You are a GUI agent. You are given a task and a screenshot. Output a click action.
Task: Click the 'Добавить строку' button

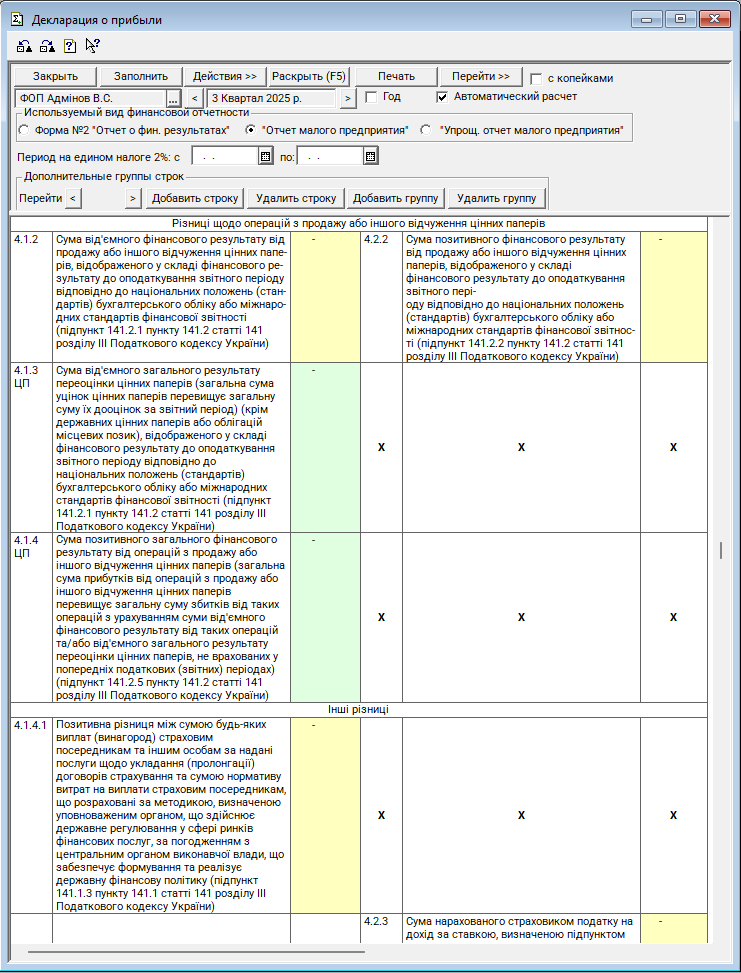pos(195,198)
